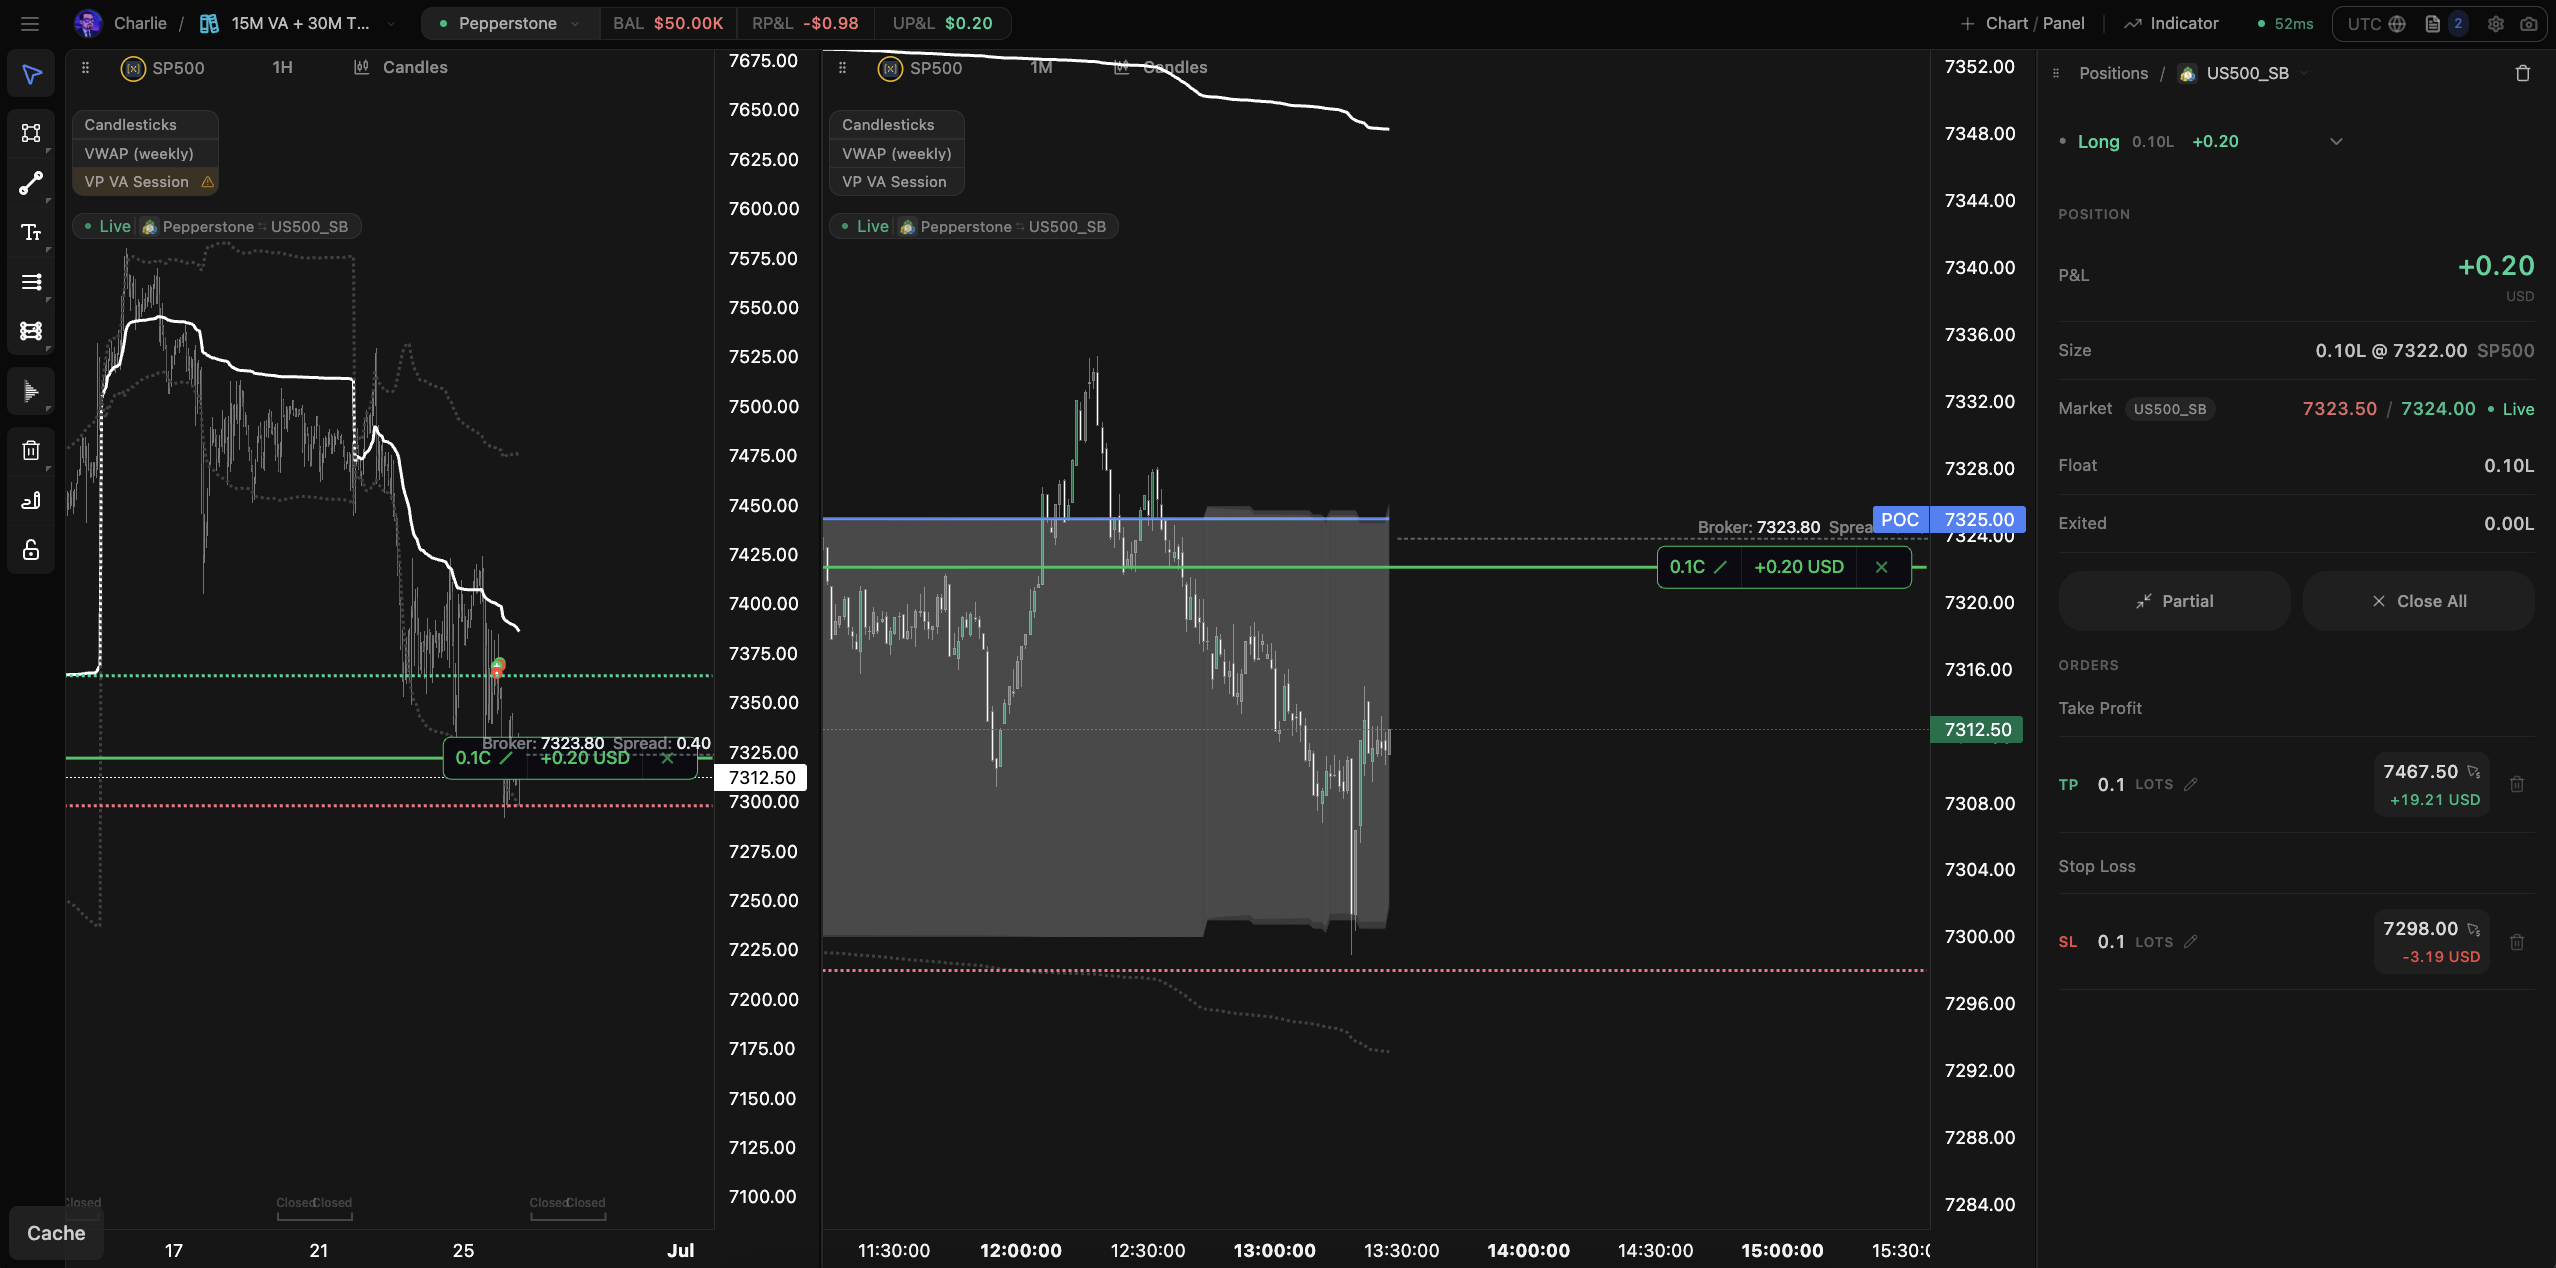Open SP500 symbol selector on 1H chart
Viewport: 2556px width, 1268px height.
tap(163, 68)
